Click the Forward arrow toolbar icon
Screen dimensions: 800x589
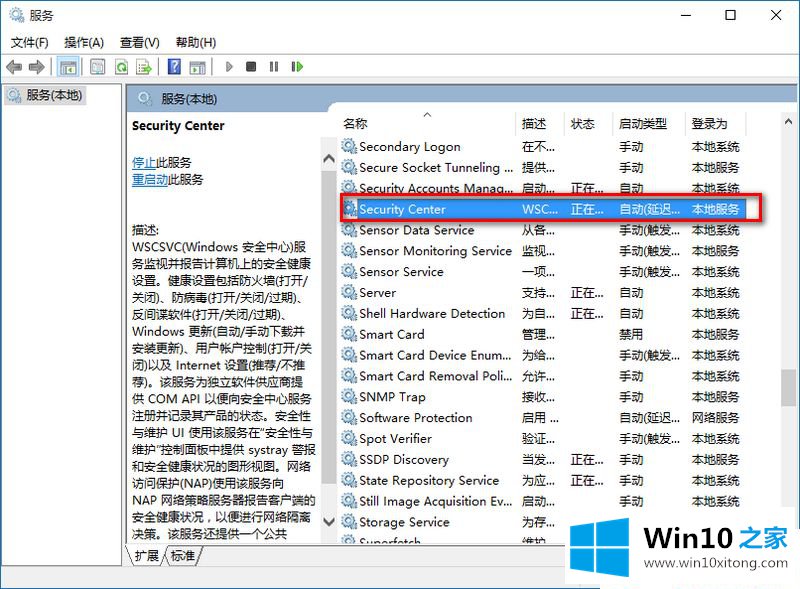click(37, 67)
